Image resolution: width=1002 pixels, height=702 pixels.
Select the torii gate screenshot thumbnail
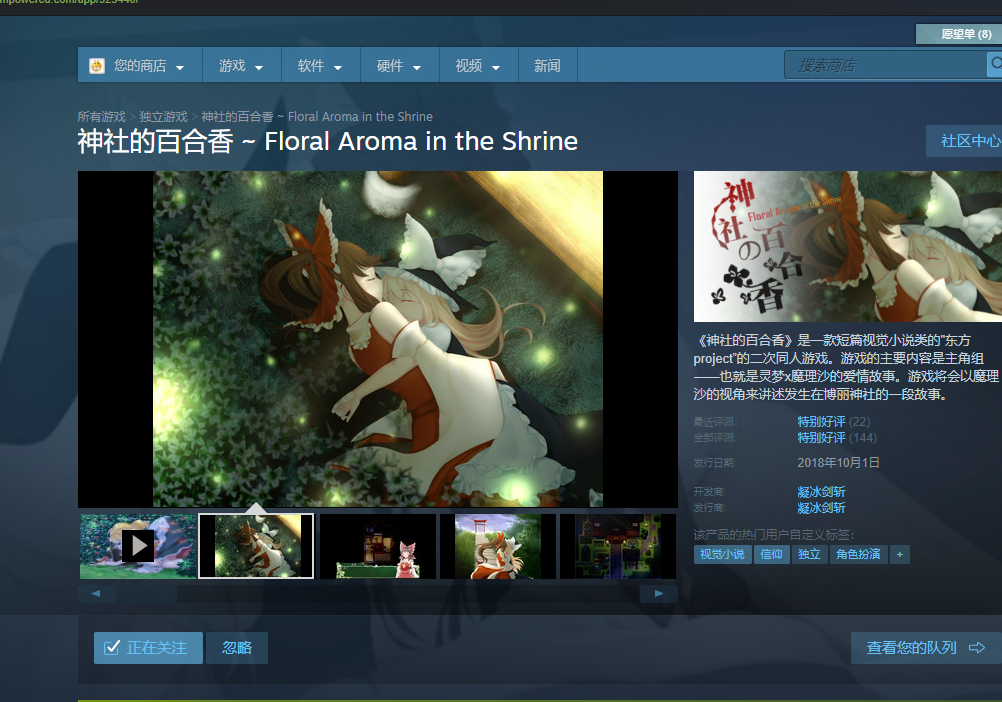click(x=498, y=546)
